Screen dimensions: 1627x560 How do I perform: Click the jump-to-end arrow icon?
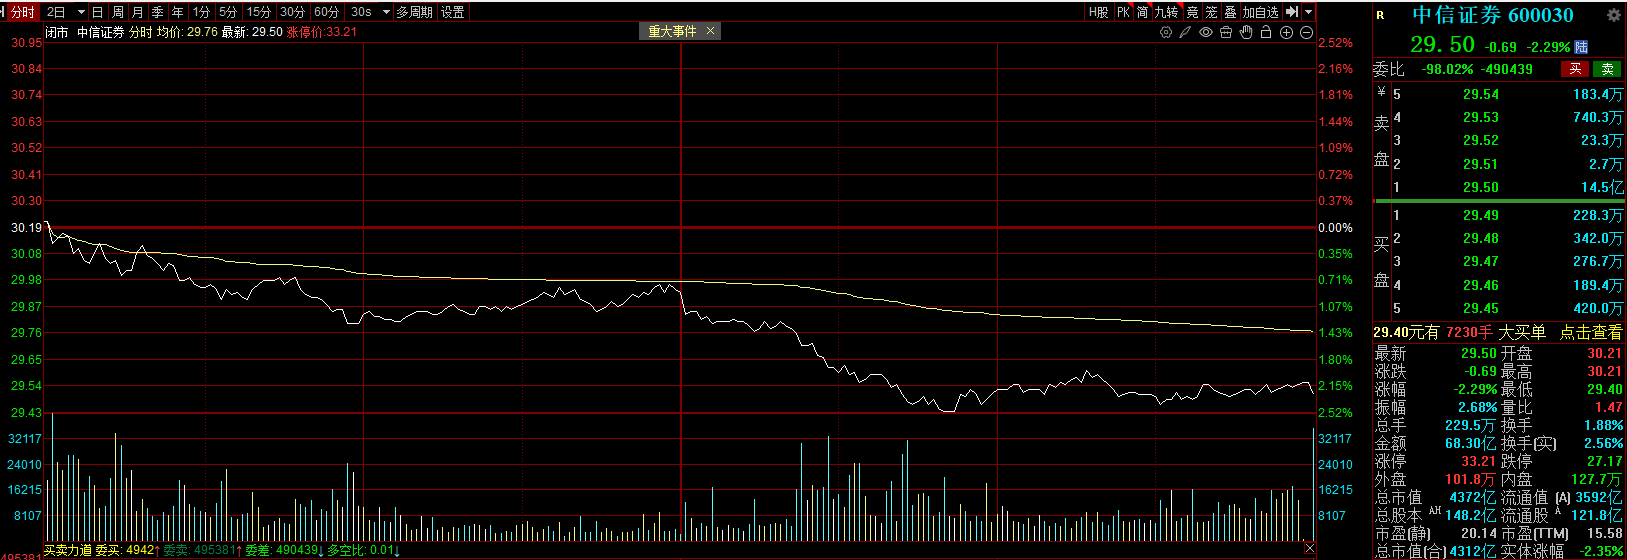coord(1292,12)
